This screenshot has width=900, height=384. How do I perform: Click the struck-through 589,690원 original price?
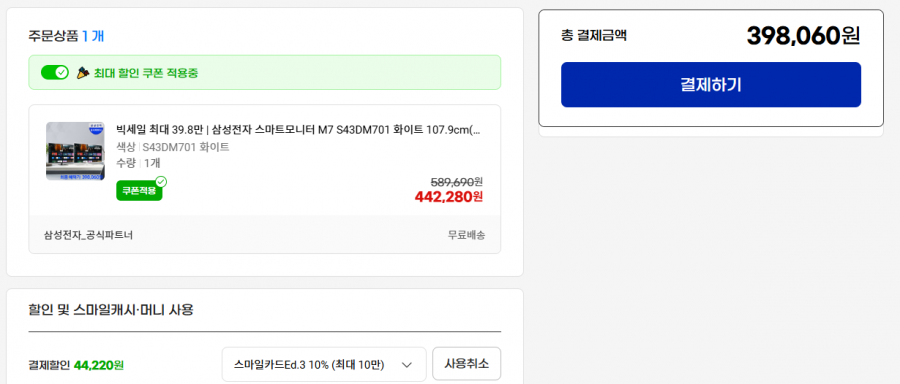coord(456,182)
